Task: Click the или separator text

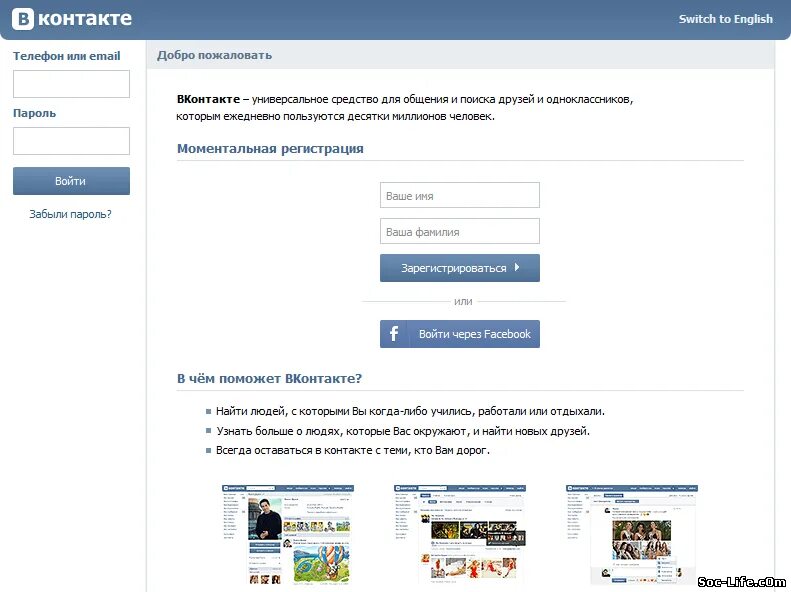Action: click(463, 302)
